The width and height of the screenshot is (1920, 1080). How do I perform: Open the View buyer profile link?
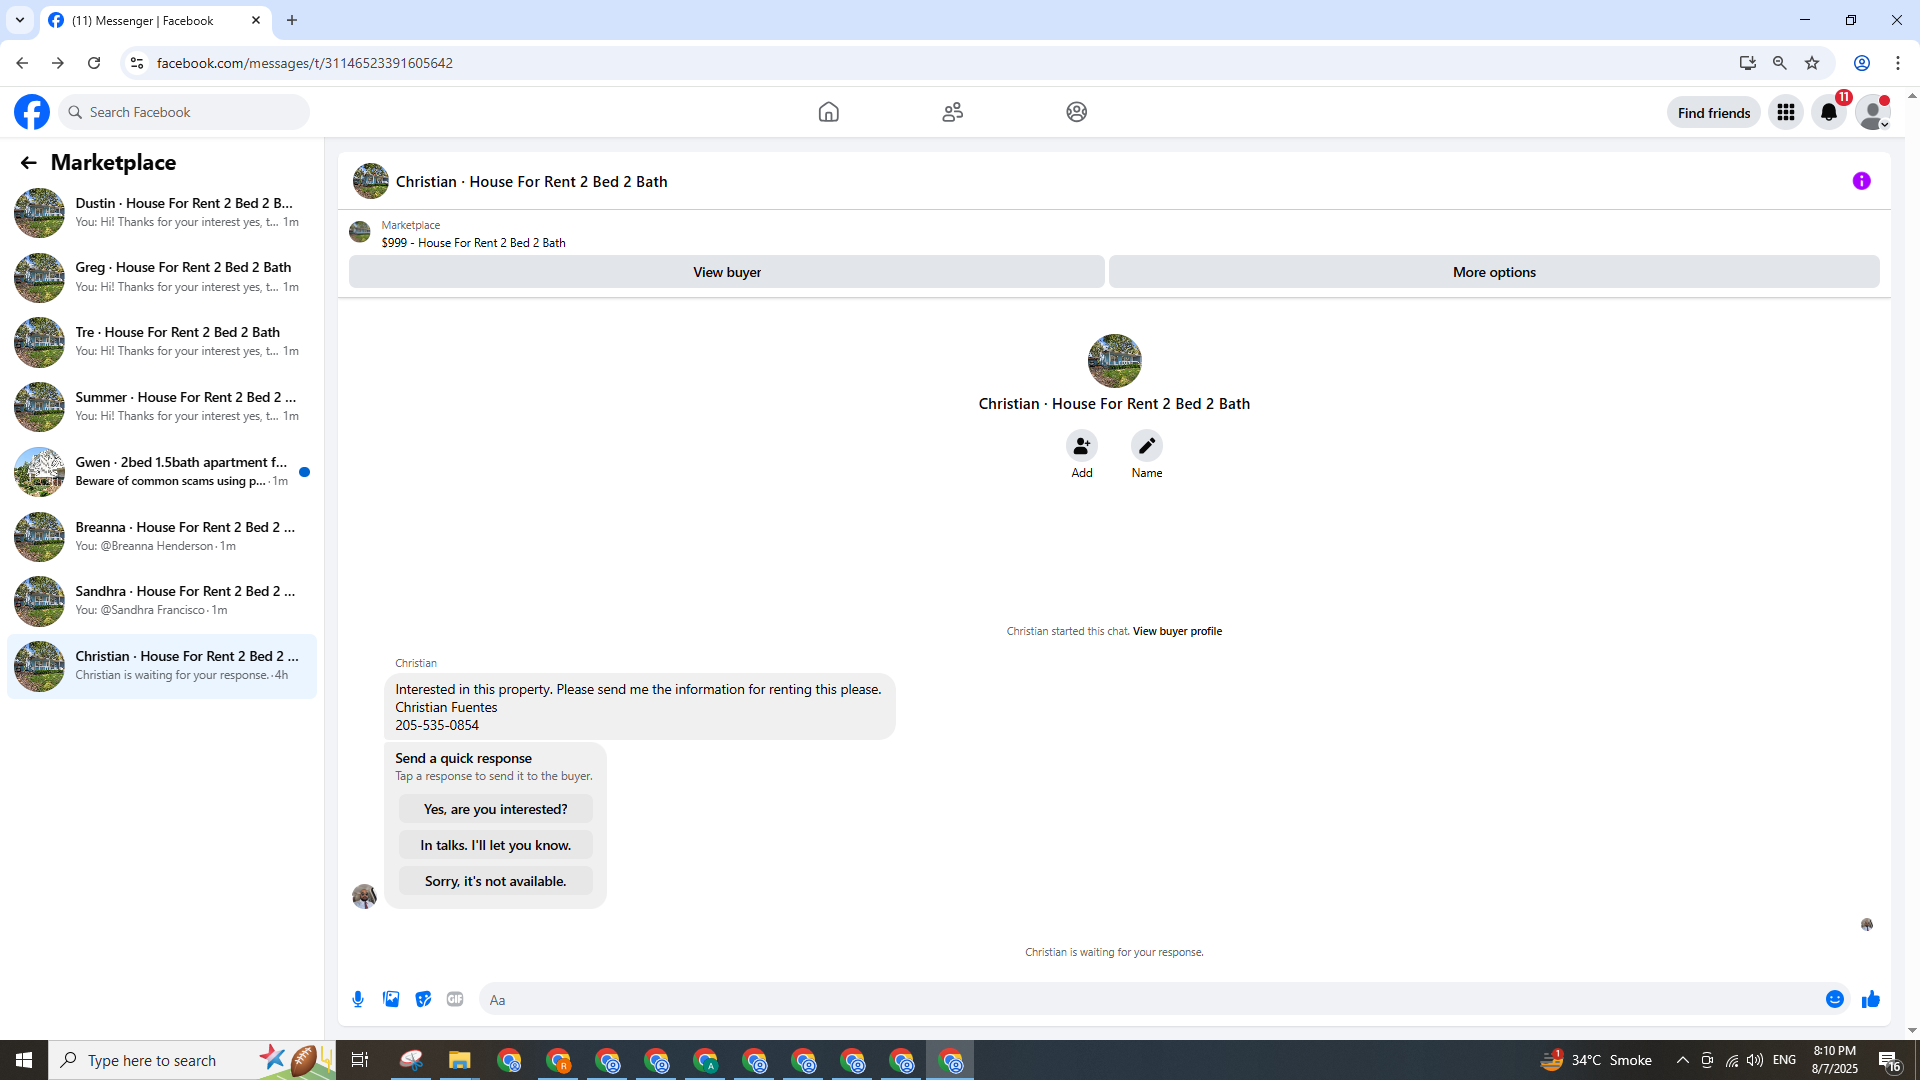1177,631
